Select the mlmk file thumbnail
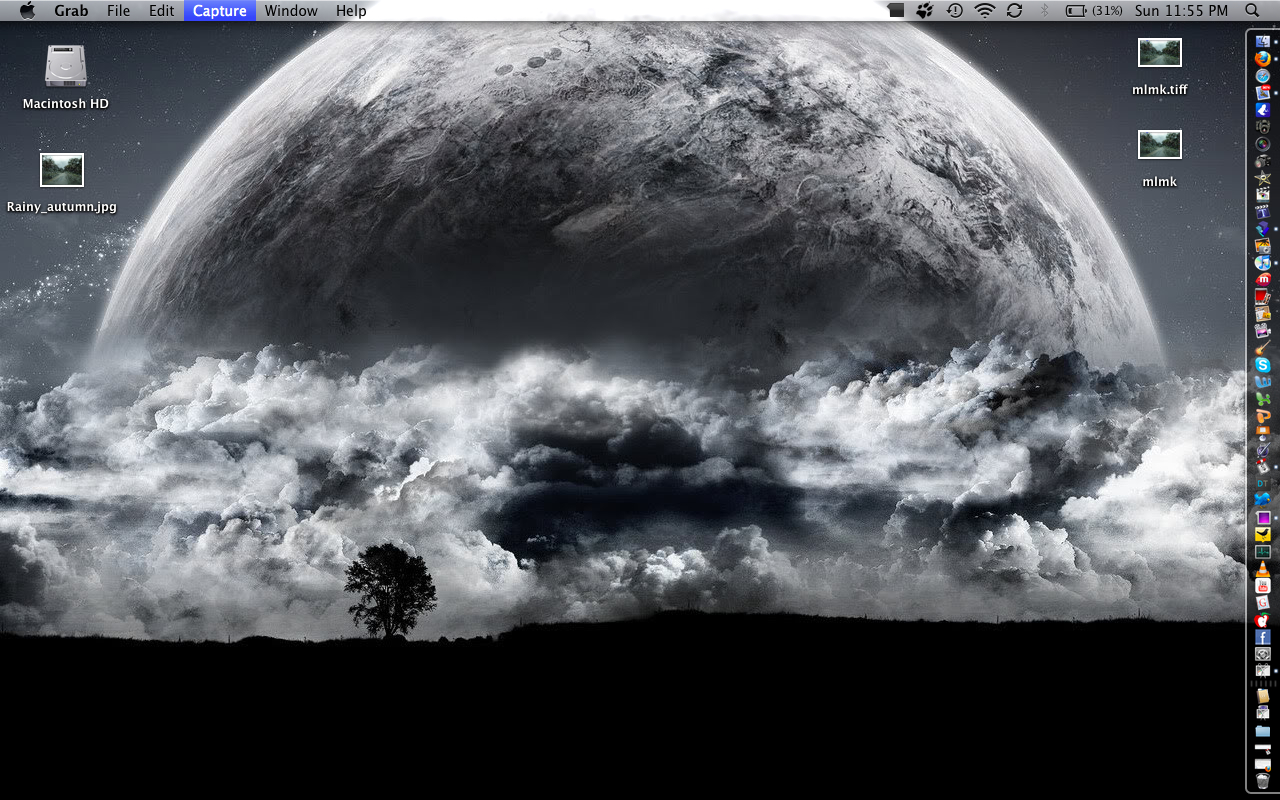1280x800 pixels. click(1160, 144)
